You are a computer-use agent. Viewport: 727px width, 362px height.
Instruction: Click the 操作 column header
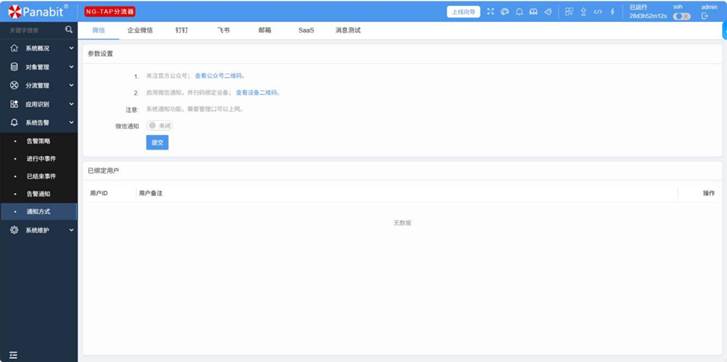(x=708, y=193)
